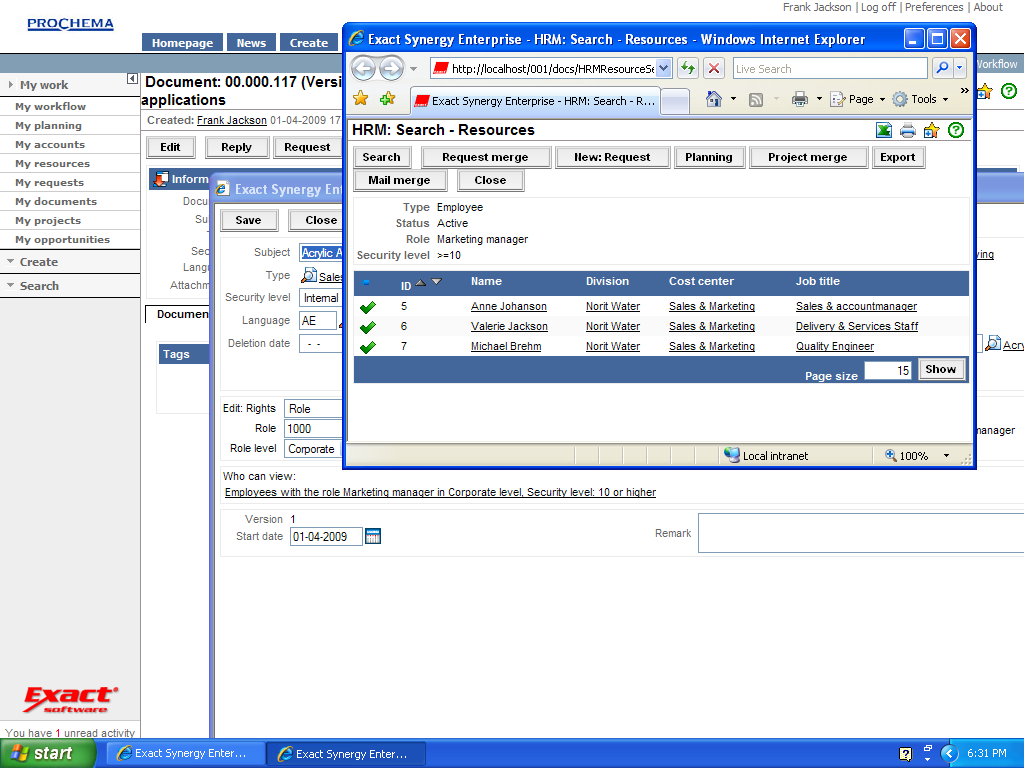Click the Project merge button
The height and width of the screenshot is (768, 1024).
807,157
